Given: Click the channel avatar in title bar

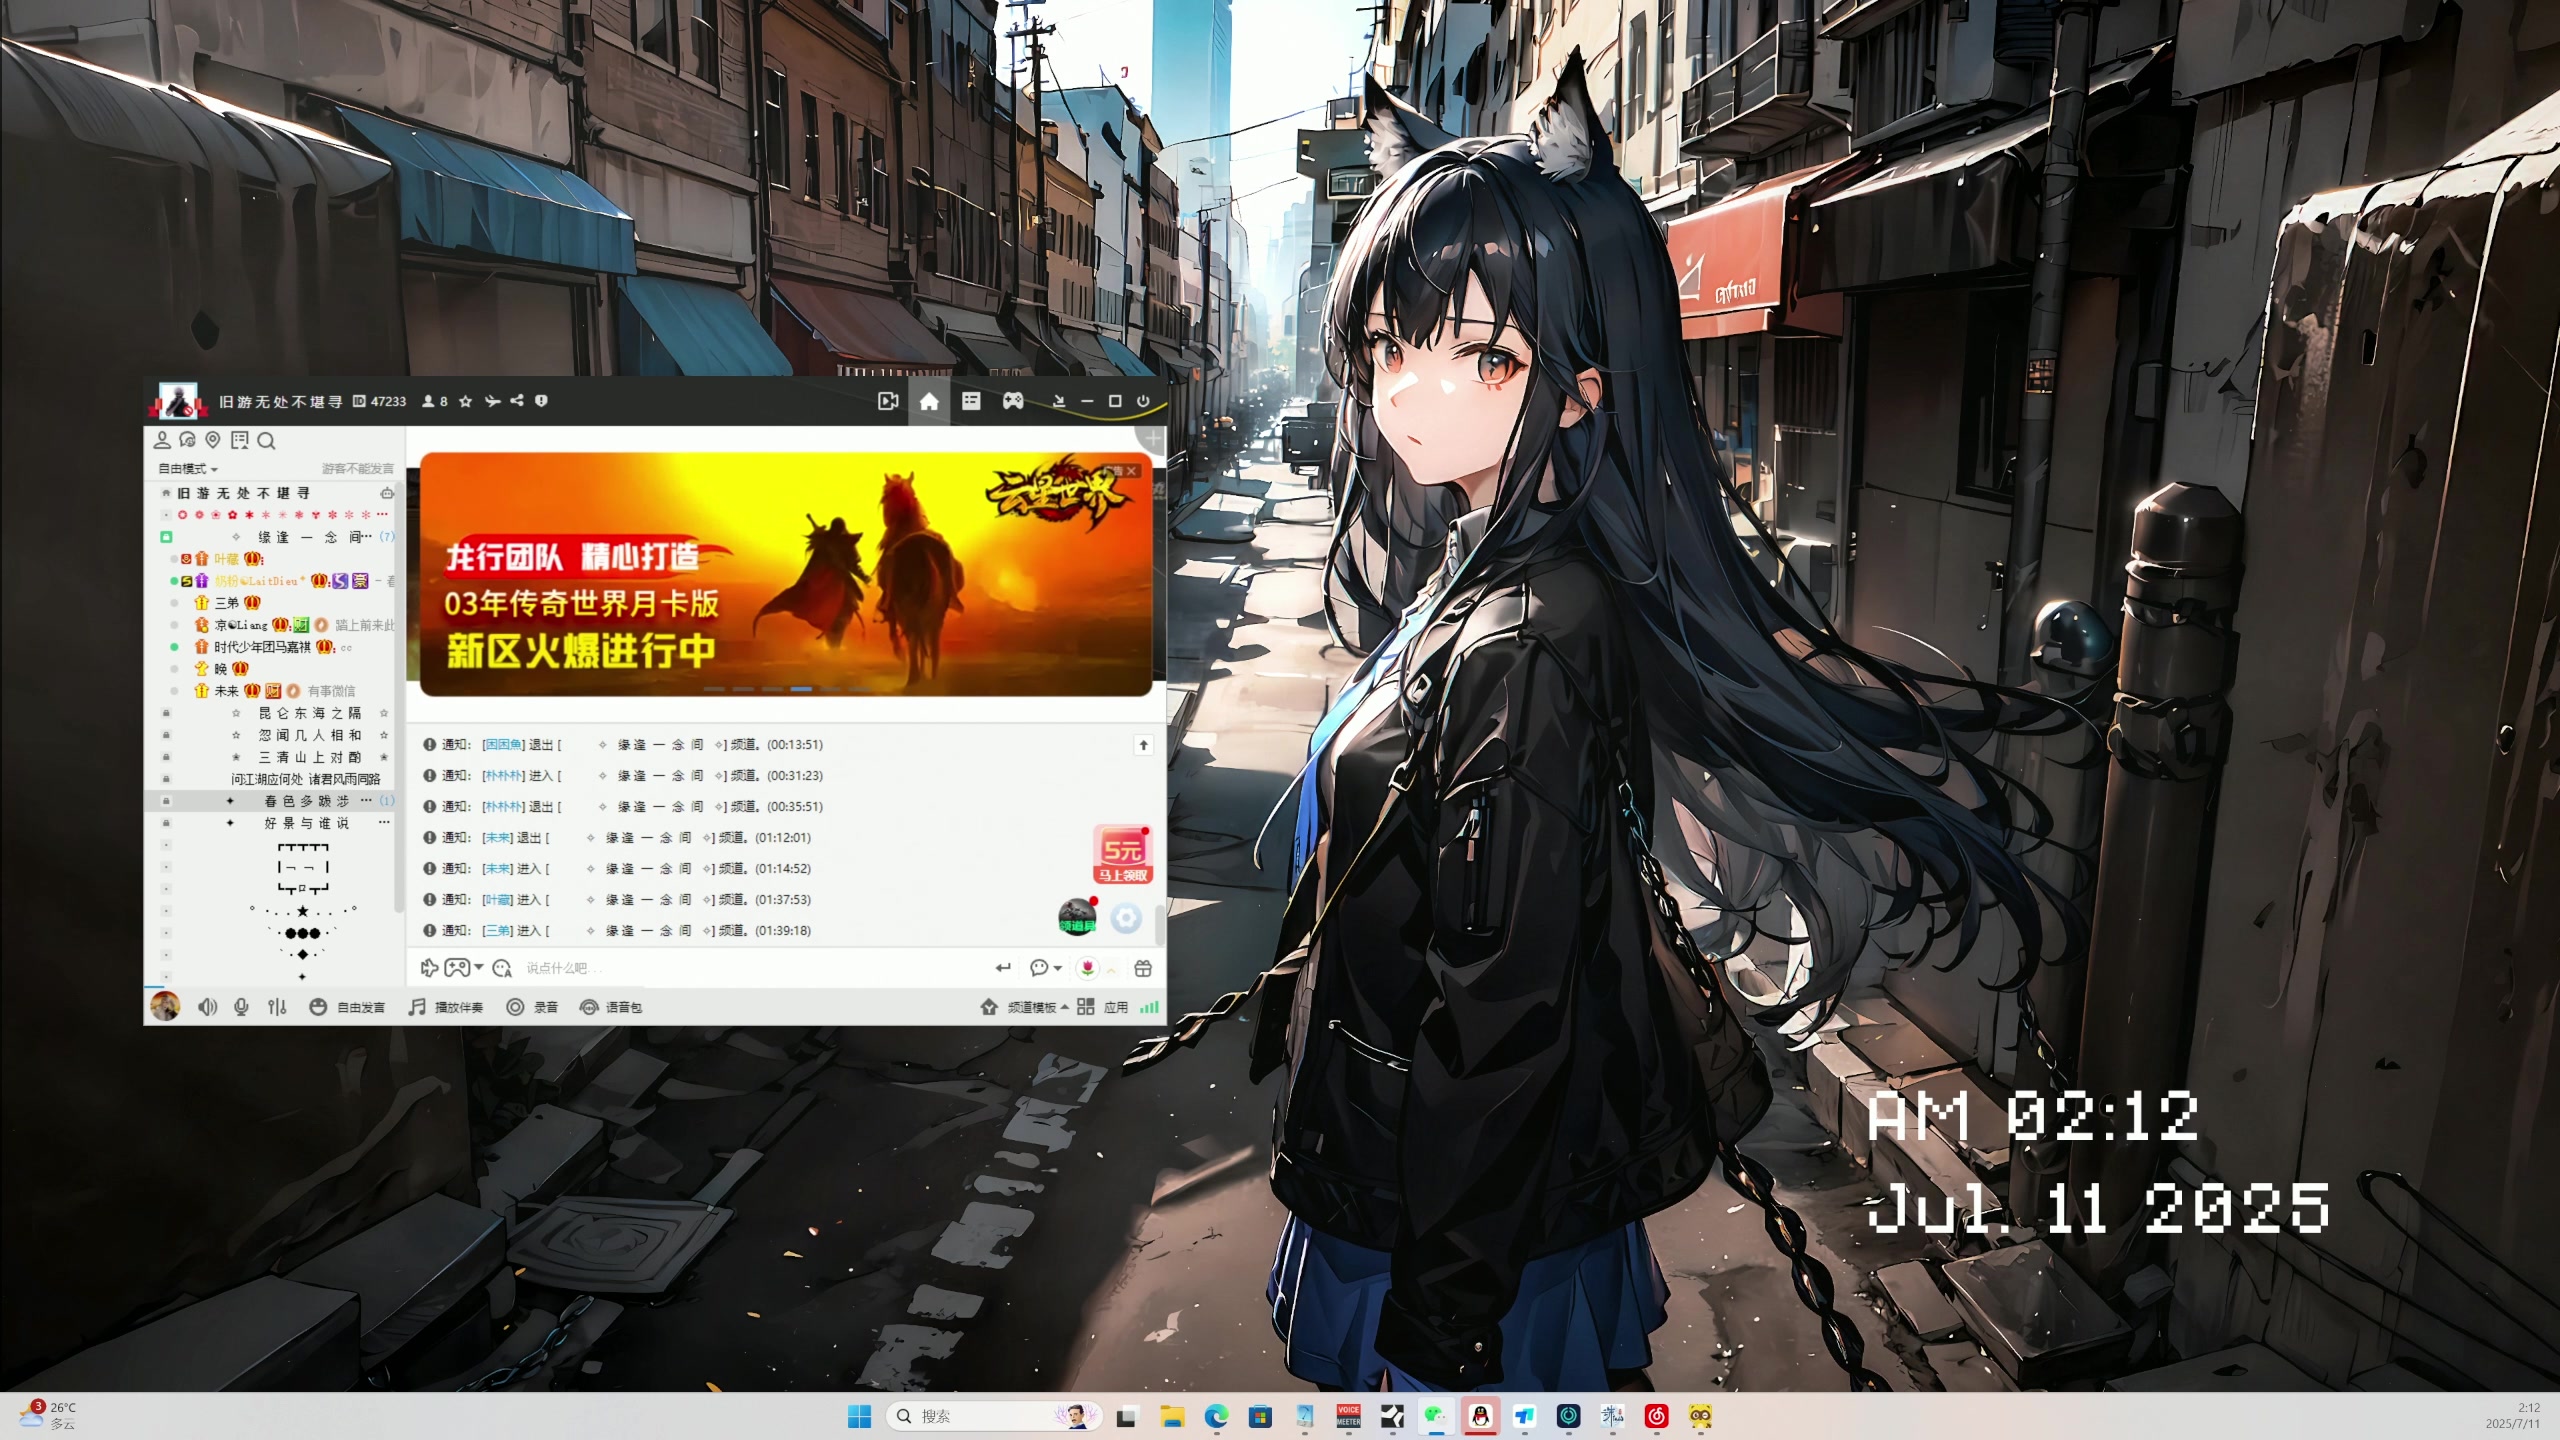Looking at the screenshot, I should (x=179, y=401).
